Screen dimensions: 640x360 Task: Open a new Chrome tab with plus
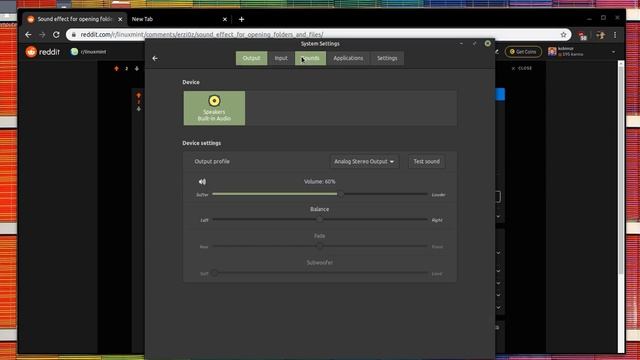coord(241,19)
